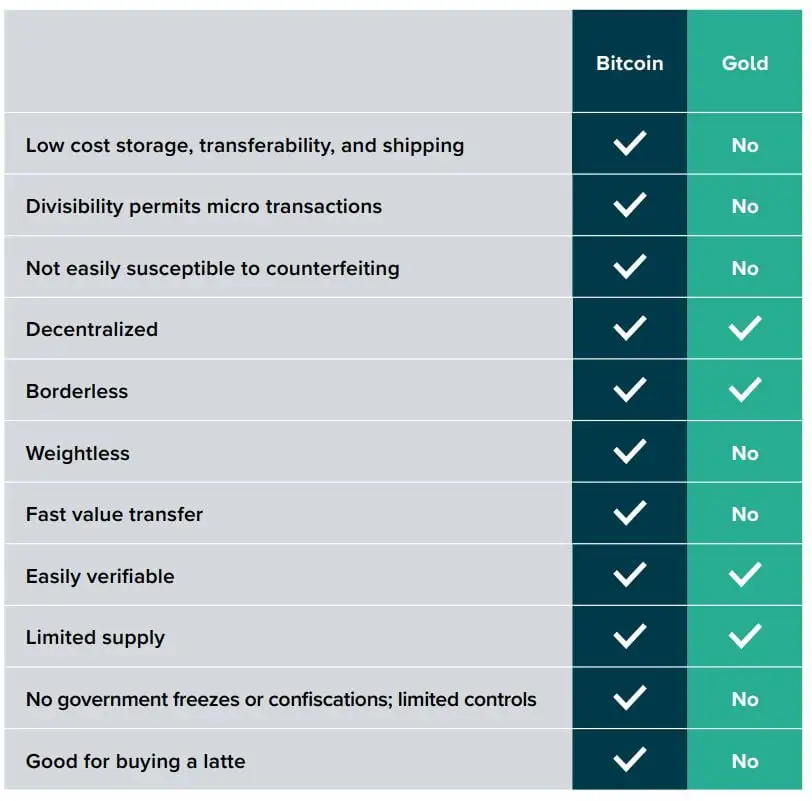Click Gold "No" for Low cost storage row
Screen dimensions: 812x801
click(x=745, y=145)
